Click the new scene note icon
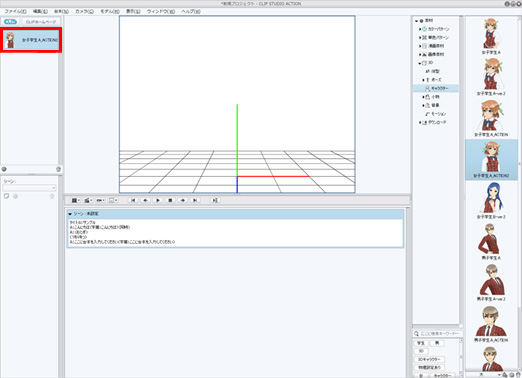The width and height of the screenshot is (522, 378). [6, 196]
